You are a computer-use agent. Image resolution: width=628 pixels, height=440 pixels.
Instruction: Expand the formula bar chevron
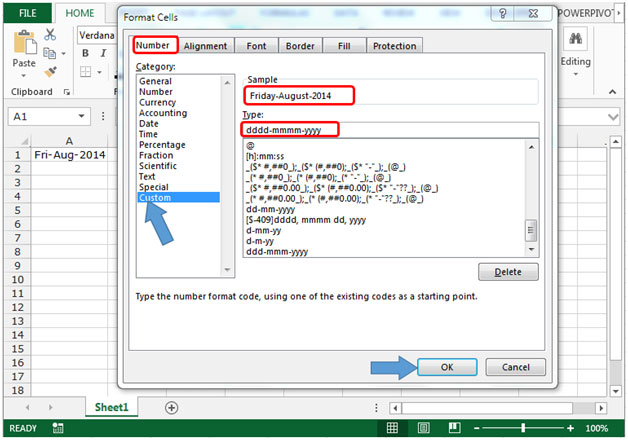click(x=613, y=117)
